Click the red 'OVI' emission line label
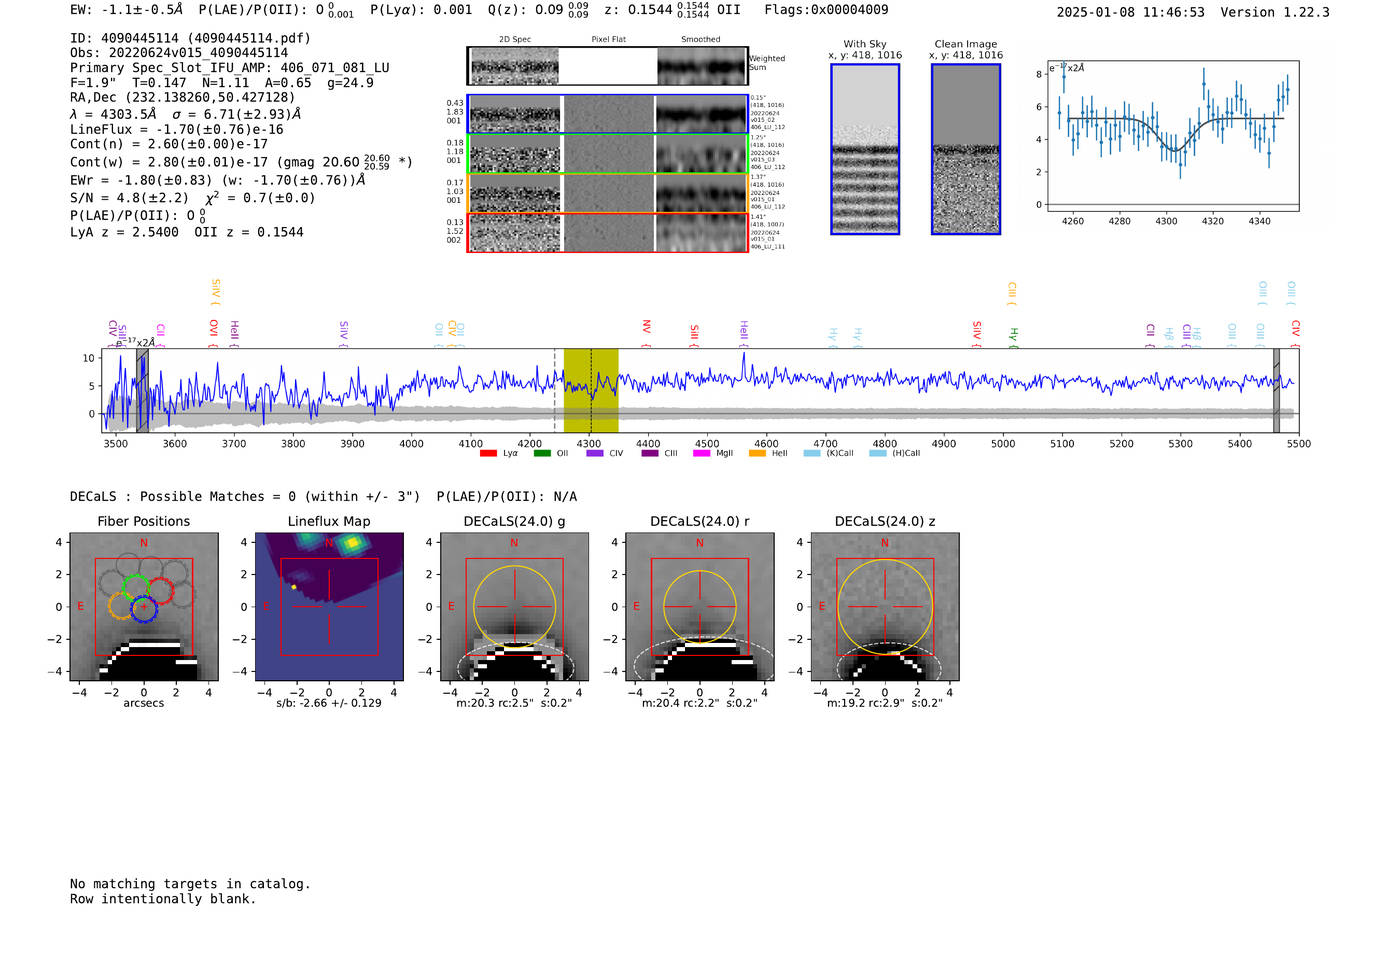 pos(214,329)
